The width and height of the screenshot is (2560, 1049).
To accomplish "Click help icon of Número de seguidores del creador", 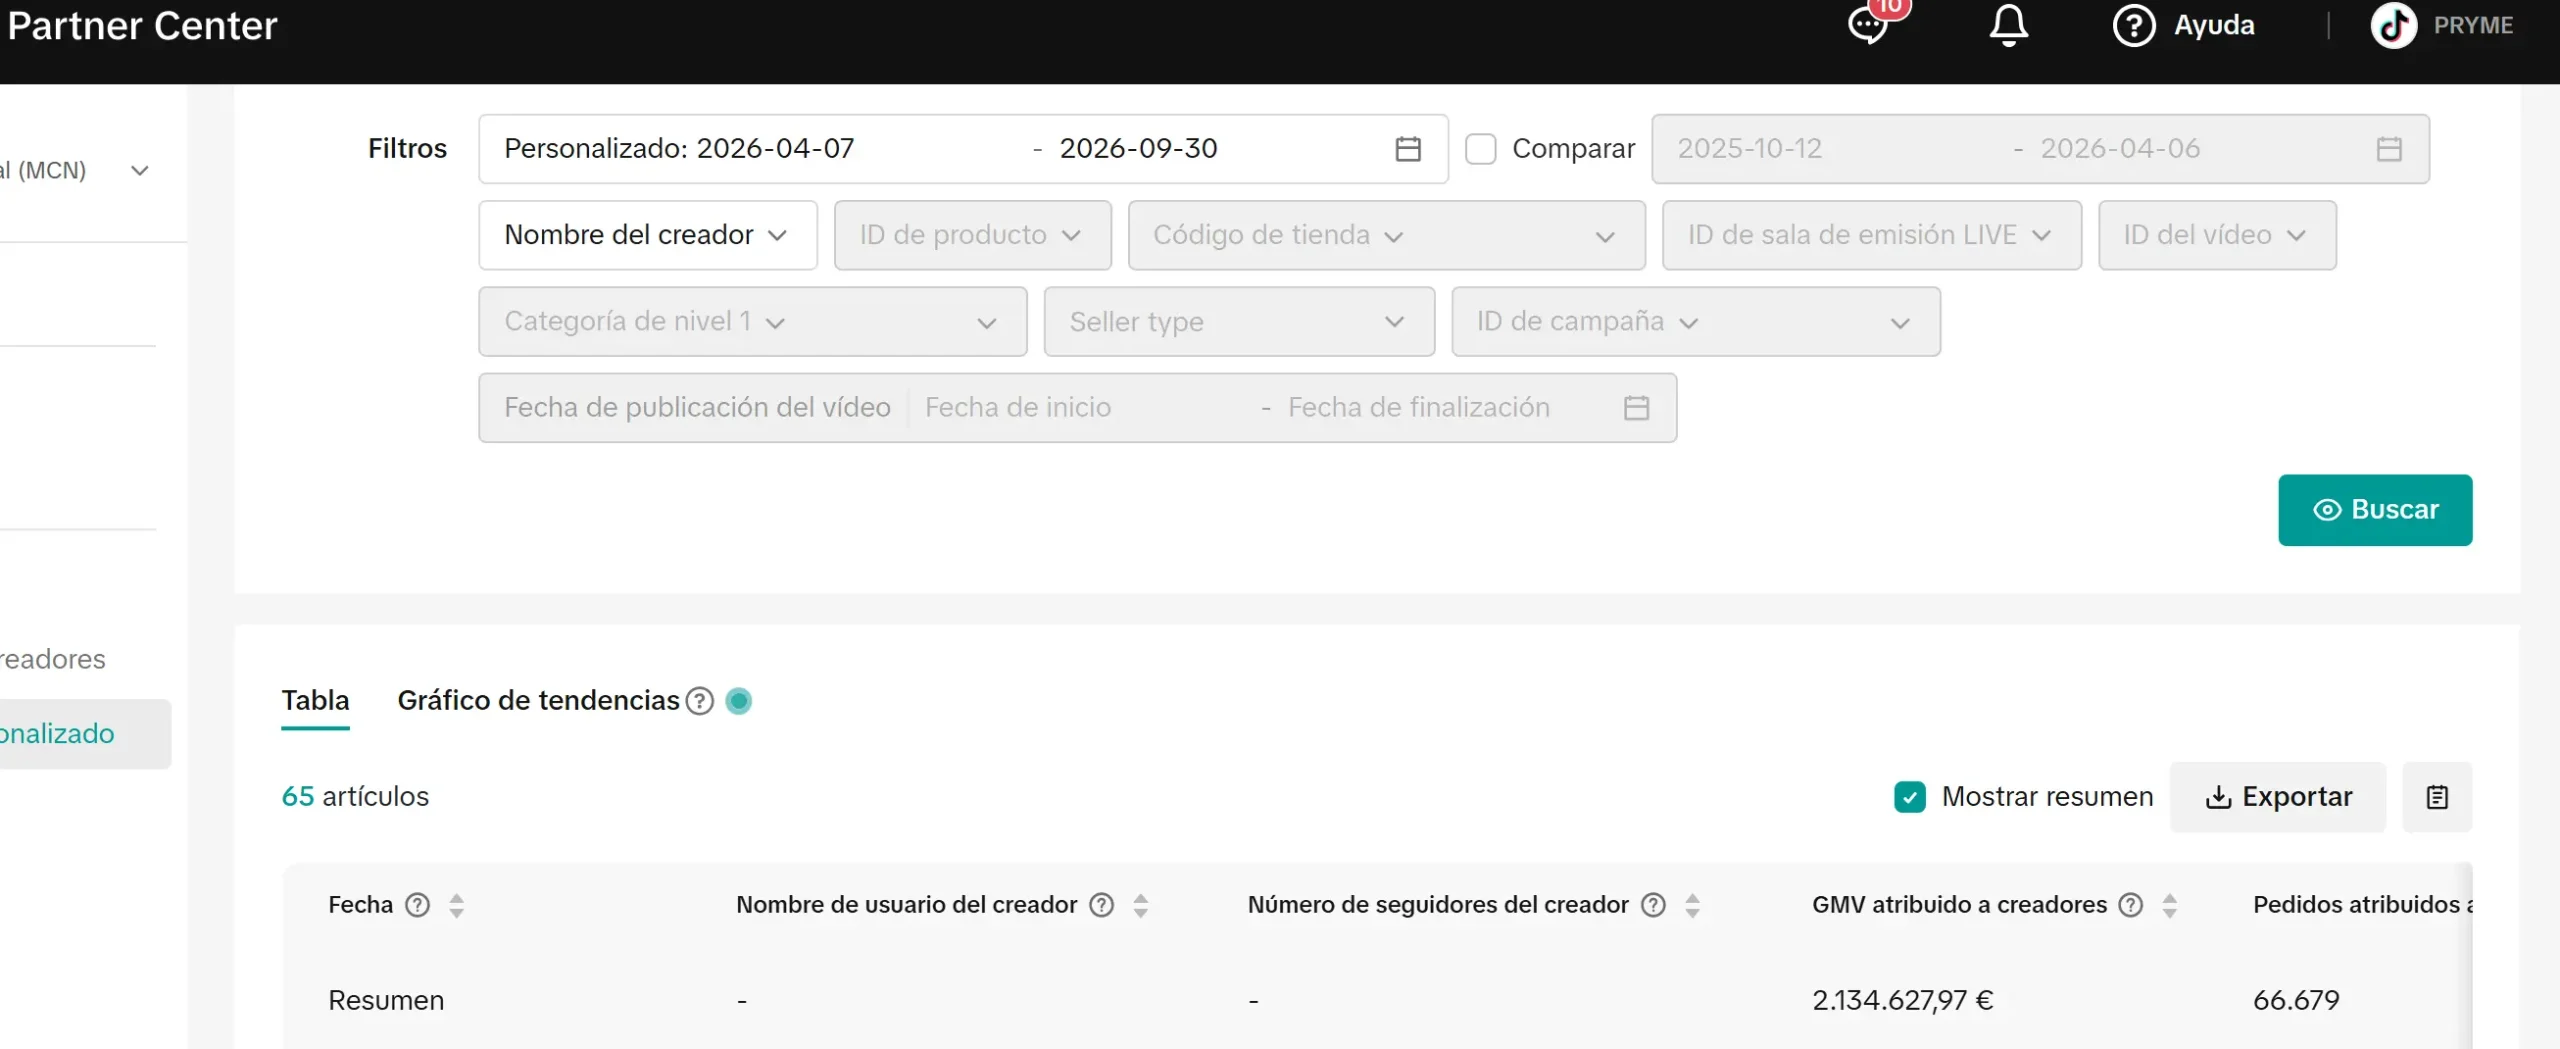I will [x=1654, y=905].
